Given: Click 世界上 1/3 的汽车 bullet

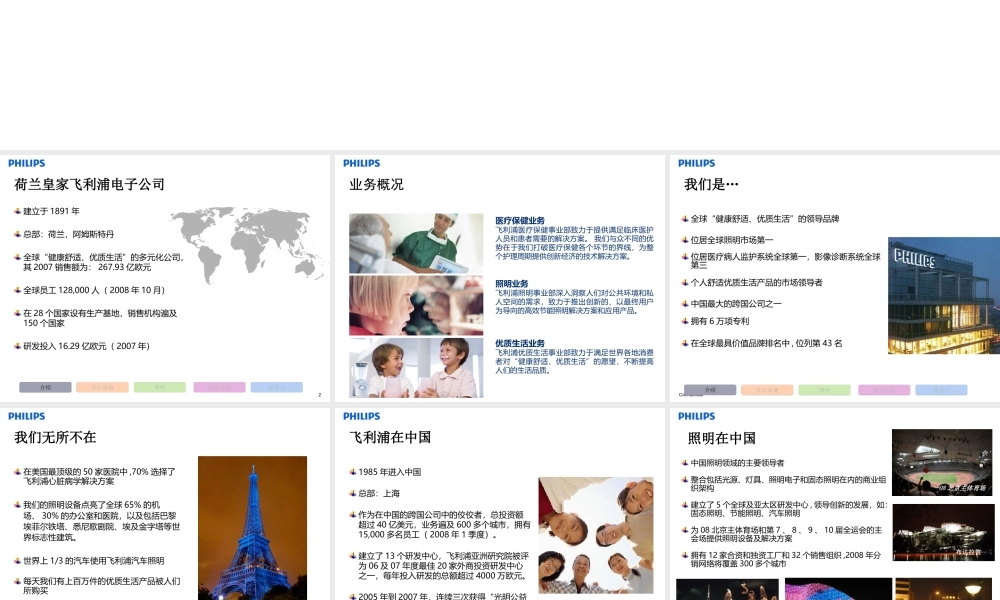Looking at the screenshot, I should pos(94,561).
